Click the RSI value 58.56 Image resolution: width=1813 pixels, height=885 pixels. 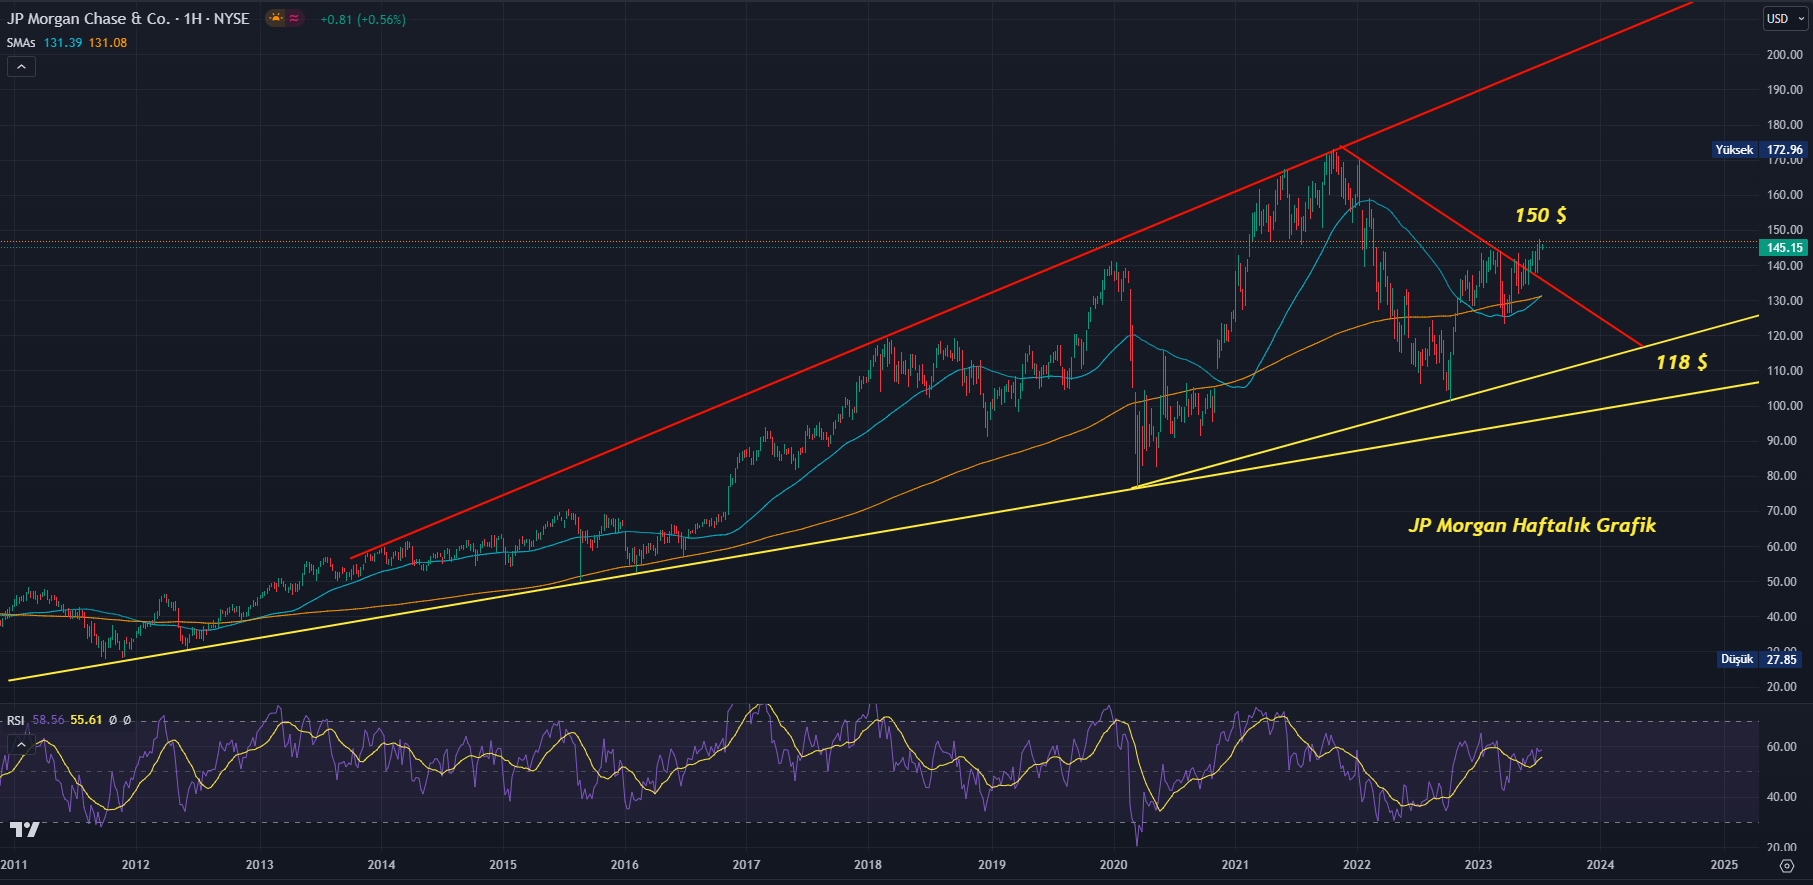[48, 720]
